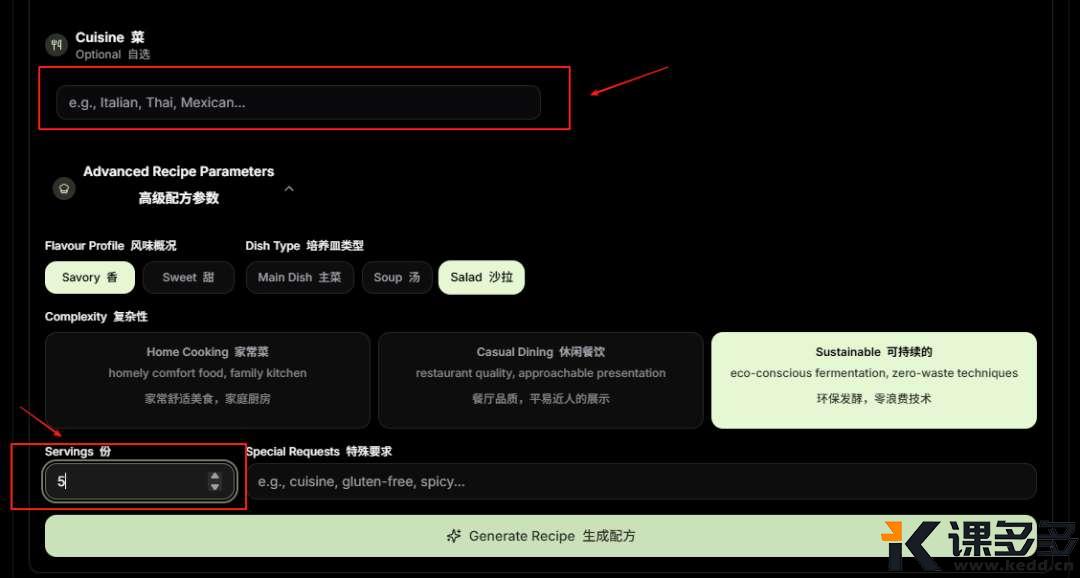Click the chef hat icon beside Advanced Recipe Parameters
This screenshot has width=1080, height=578.
[64, 189]
